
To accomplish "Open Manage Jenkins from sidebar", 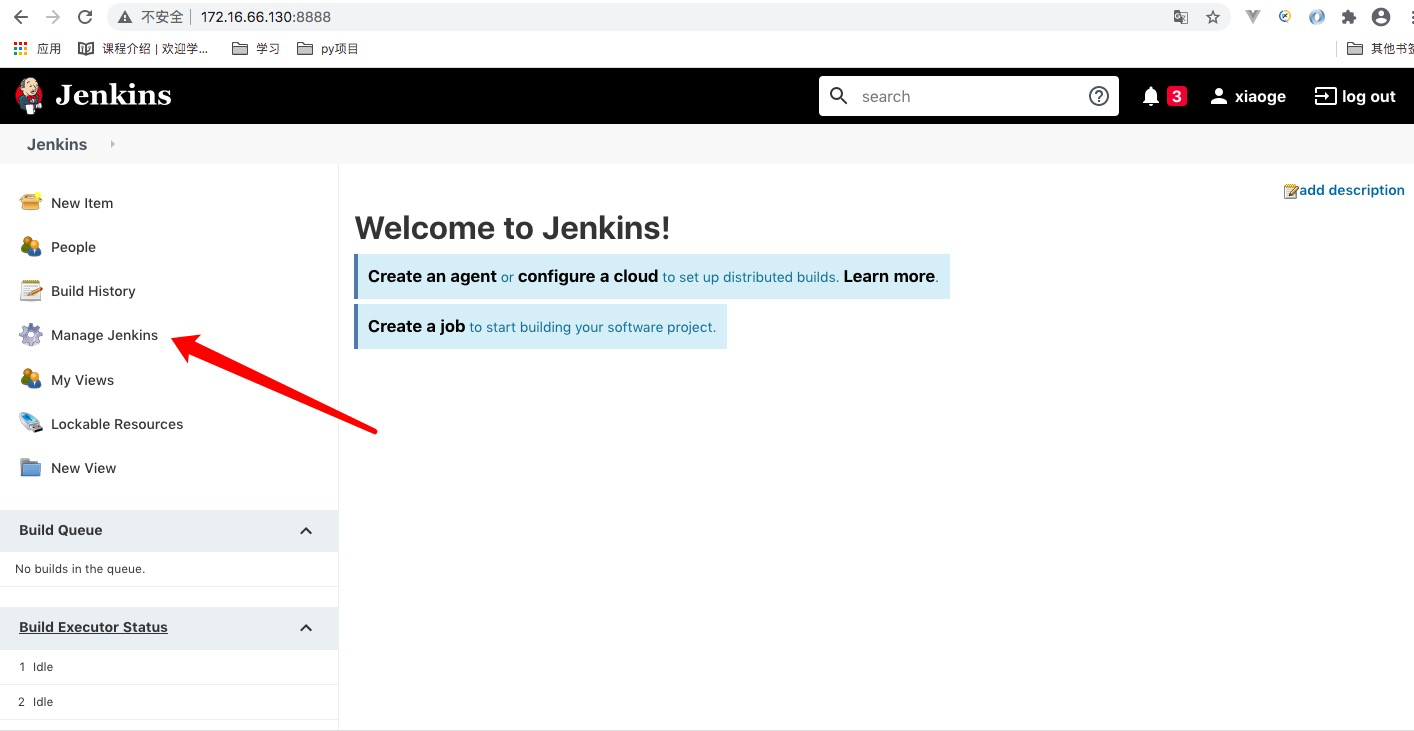I will [104, 335].
